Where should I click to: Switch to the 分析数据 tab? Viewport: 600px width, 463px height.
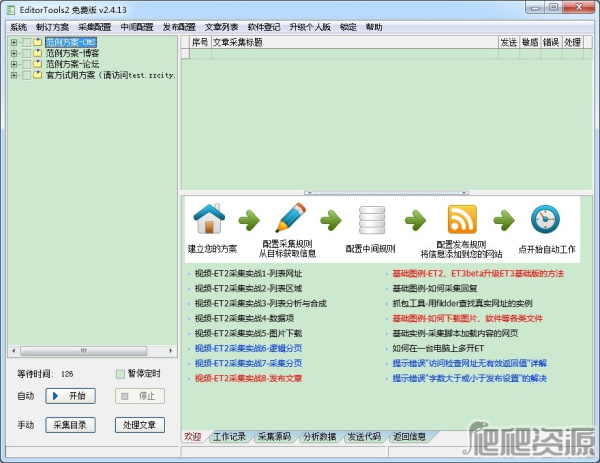pyautogui.click(x=320, y=437)
